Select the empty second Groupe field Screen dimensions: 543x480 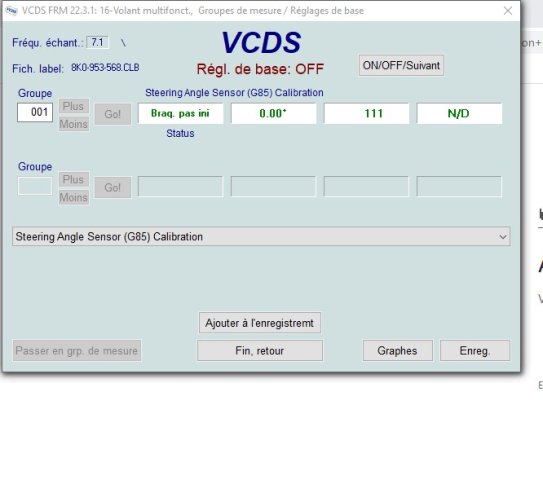point(35,186)
